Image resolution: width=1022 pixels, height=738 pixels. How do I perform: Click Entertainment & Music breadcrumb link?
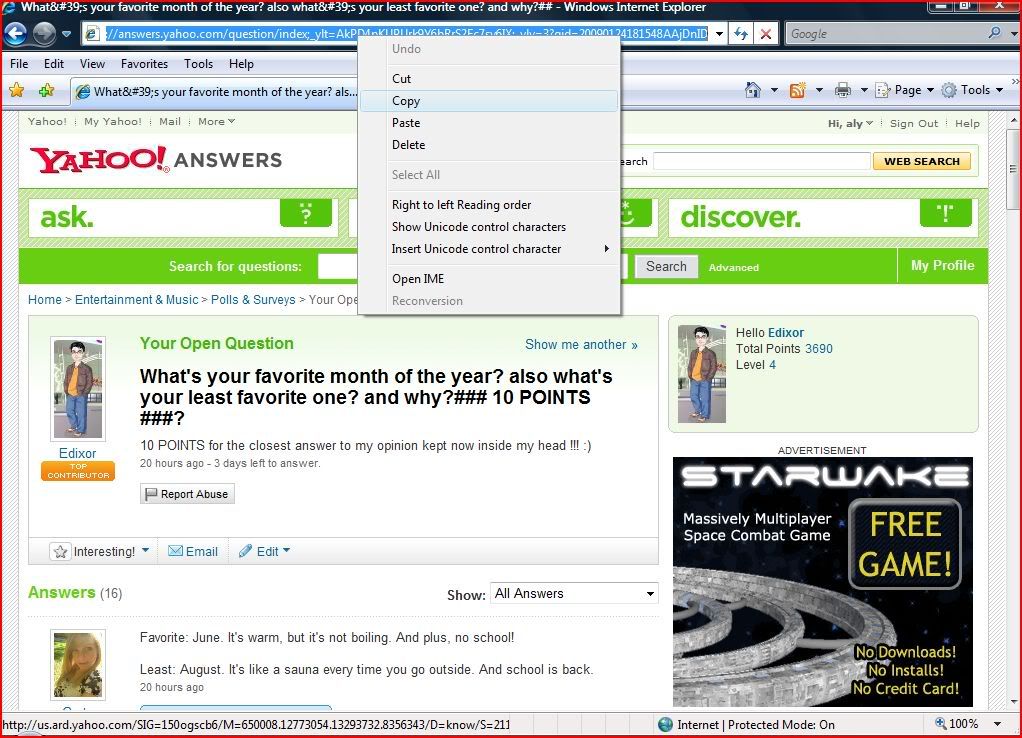click(136, 299)
